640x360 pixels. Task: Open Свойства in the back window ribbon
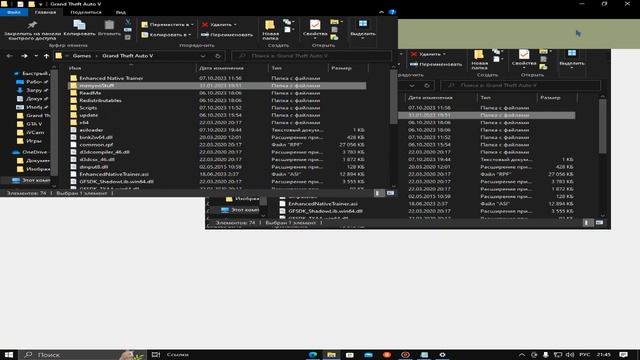524,58
